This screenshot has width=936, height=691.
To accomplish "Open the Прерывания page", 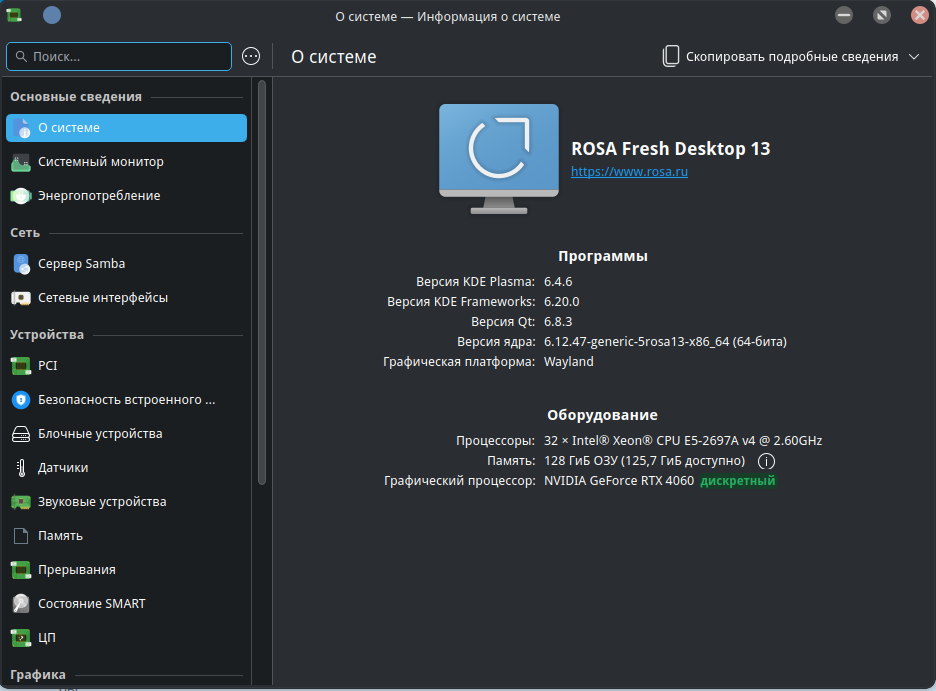I will point(77,570).
